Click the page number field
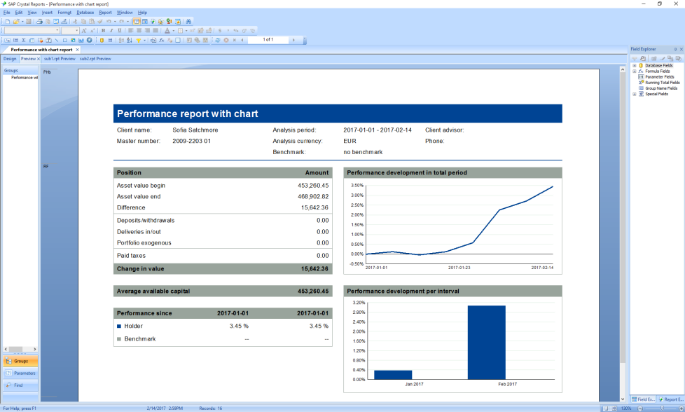Image resolution: width=685 pixels, height=412 pixels. tap(270, 40)
